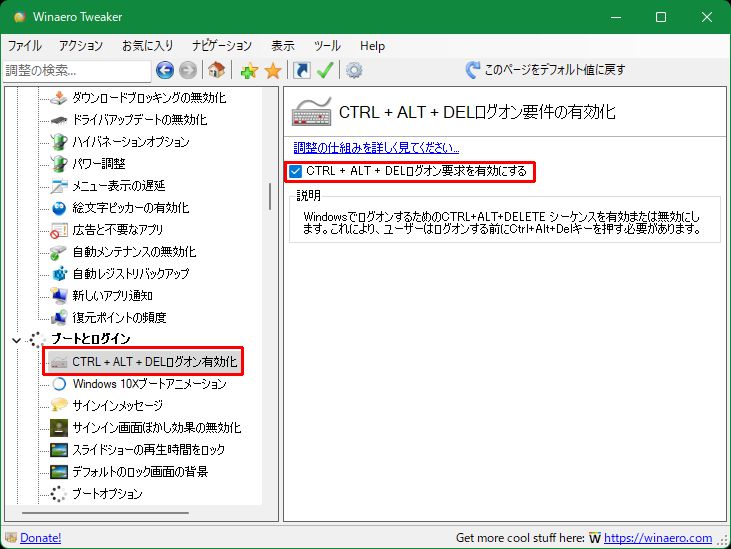
Task: Click the green checkmark toolbar icon
Action: pyautogui.click(x=324, y=70)
